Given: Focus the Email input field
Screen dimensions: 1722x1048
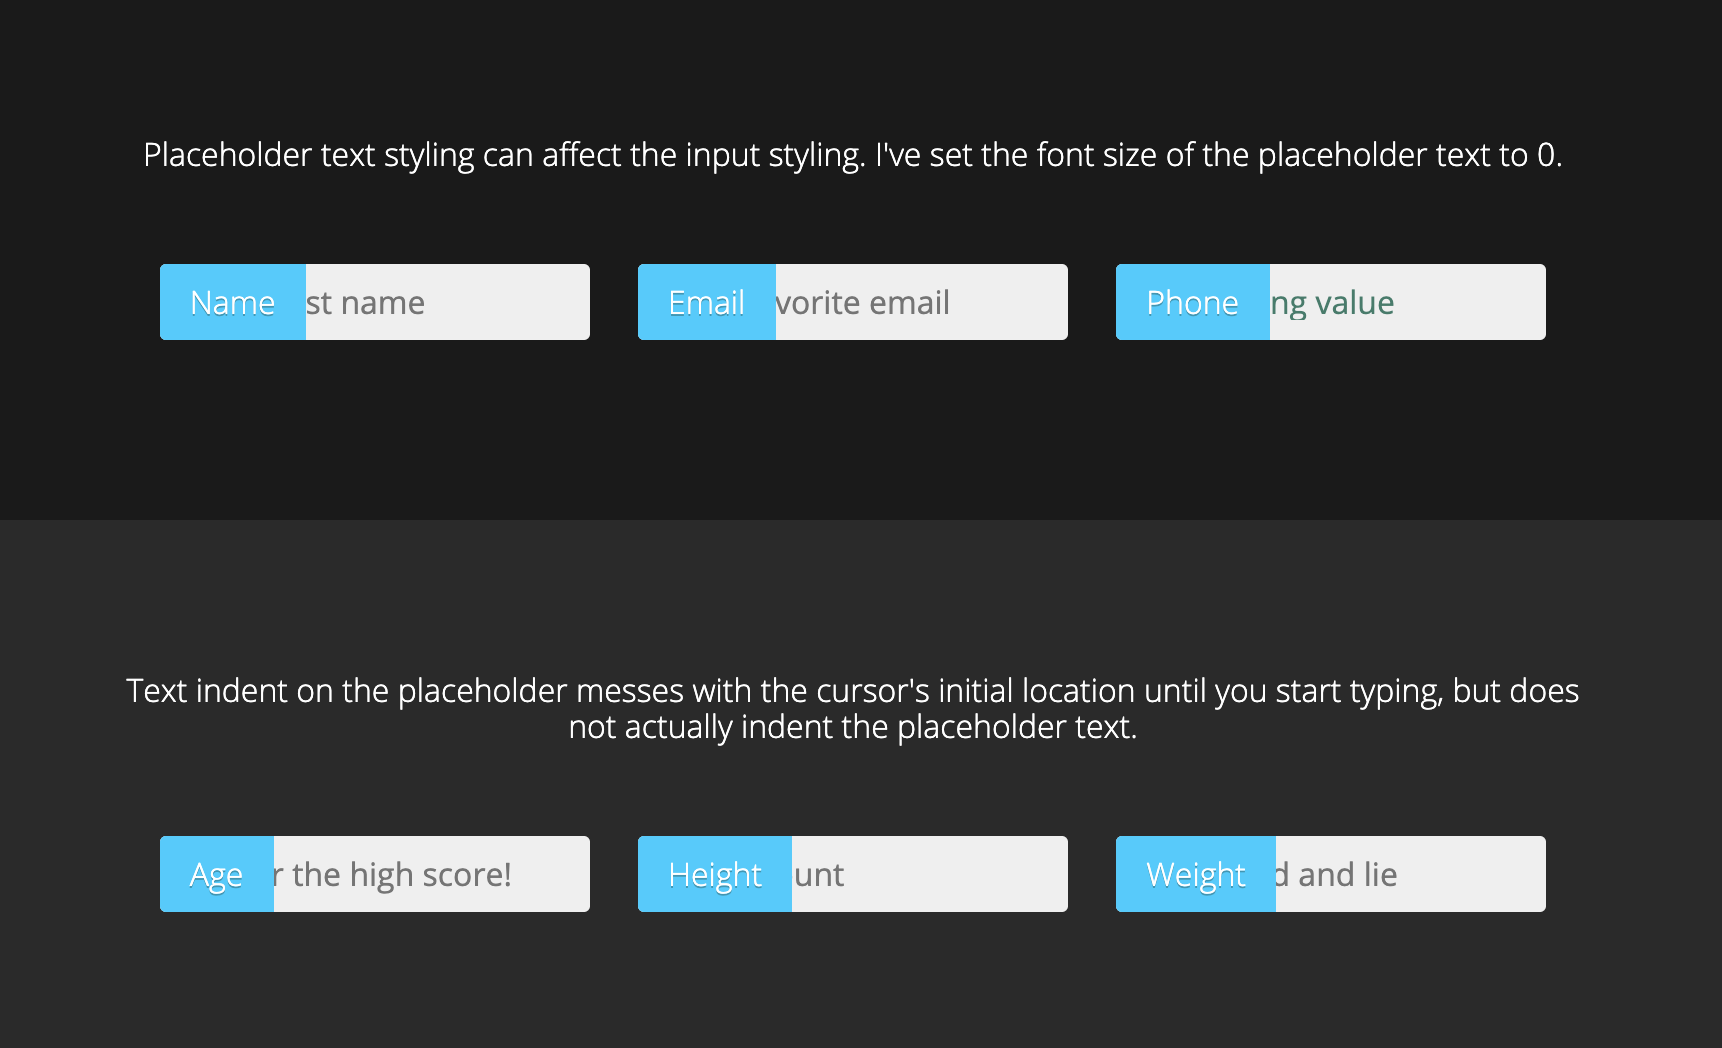Looking at the screenshot, I should click(x=922, y=302).
